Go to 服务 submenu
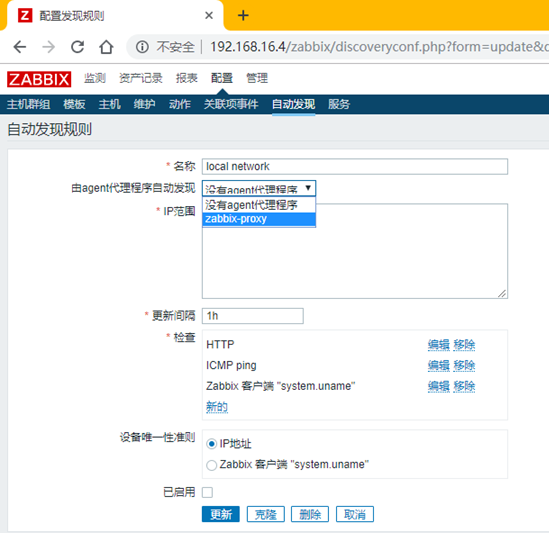The height and width of the screenshot is (533, 549). coord(339,104)
